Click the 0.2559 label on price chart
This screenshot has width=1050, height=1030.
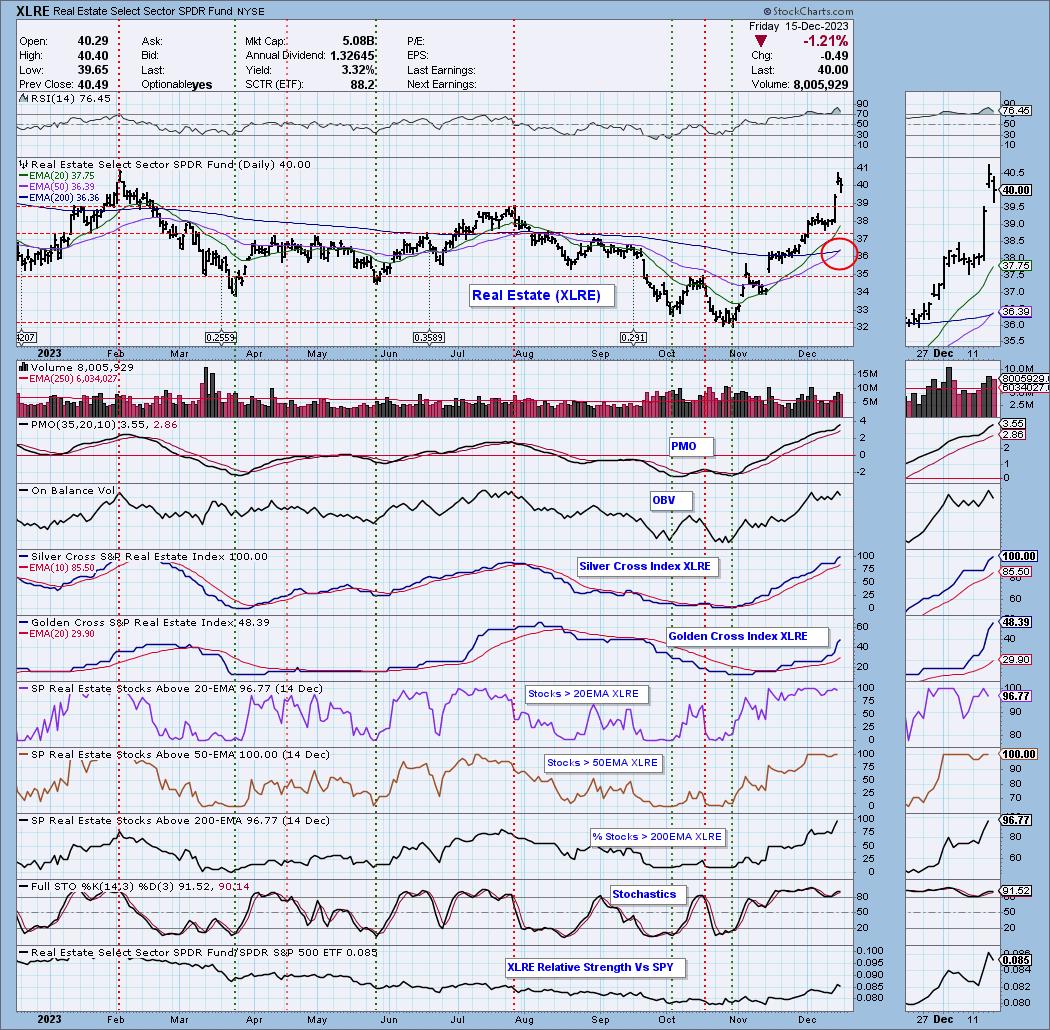tap(221, 338)
